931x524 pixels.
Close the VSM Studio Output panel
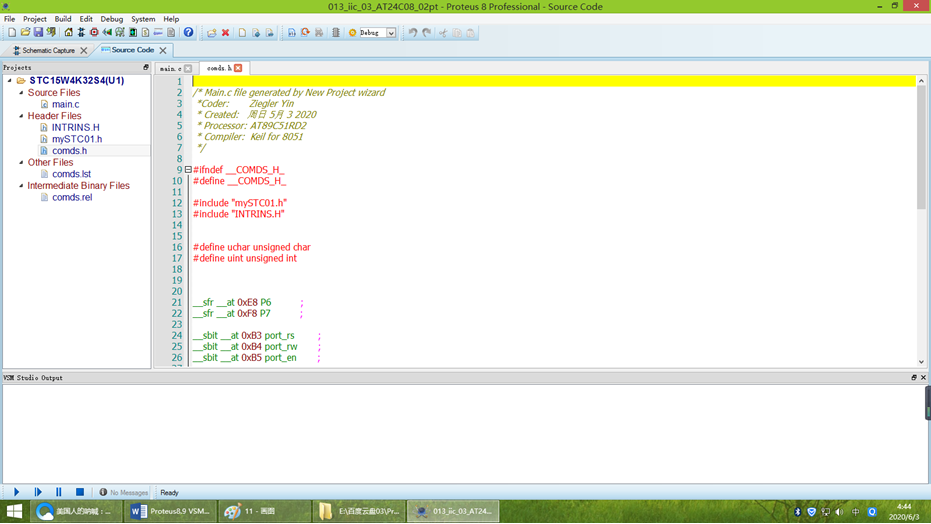click(x=923, y=377)
